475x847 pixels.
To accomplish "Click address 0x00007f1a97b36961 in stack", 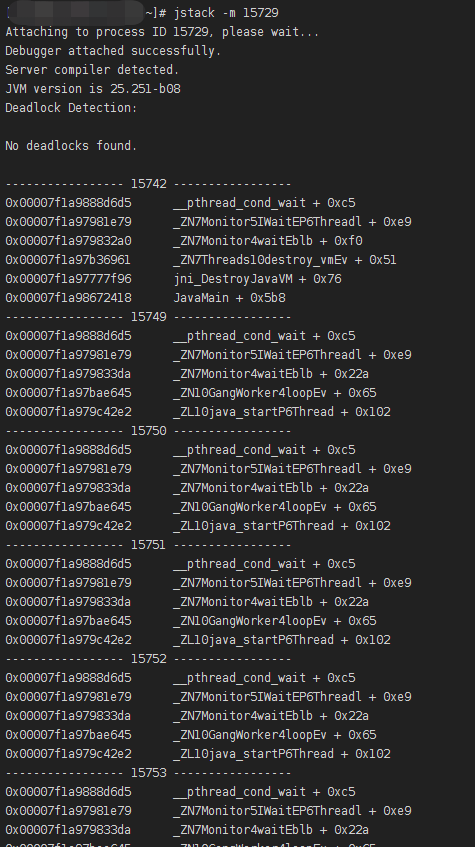I will pos(68,260).
